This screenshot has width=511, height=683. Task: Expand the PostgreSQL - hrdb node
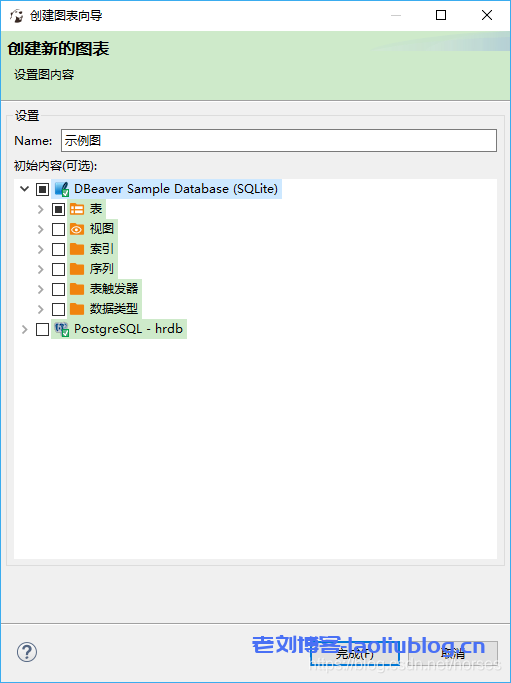coord(24,329)
